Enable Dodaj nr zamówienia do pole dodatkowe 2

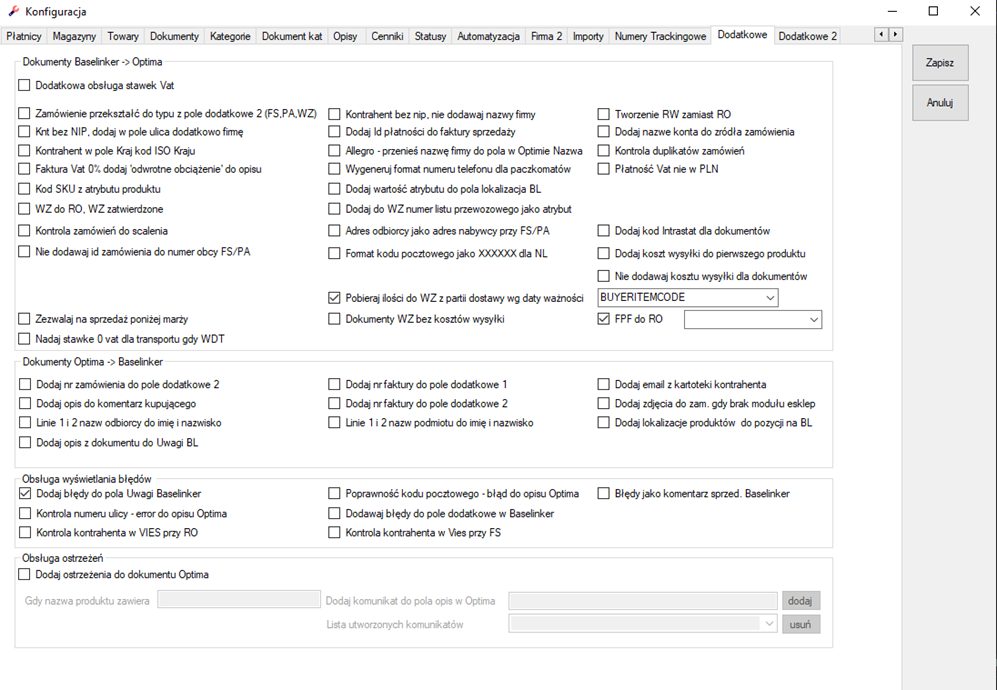tap(25, 384)
